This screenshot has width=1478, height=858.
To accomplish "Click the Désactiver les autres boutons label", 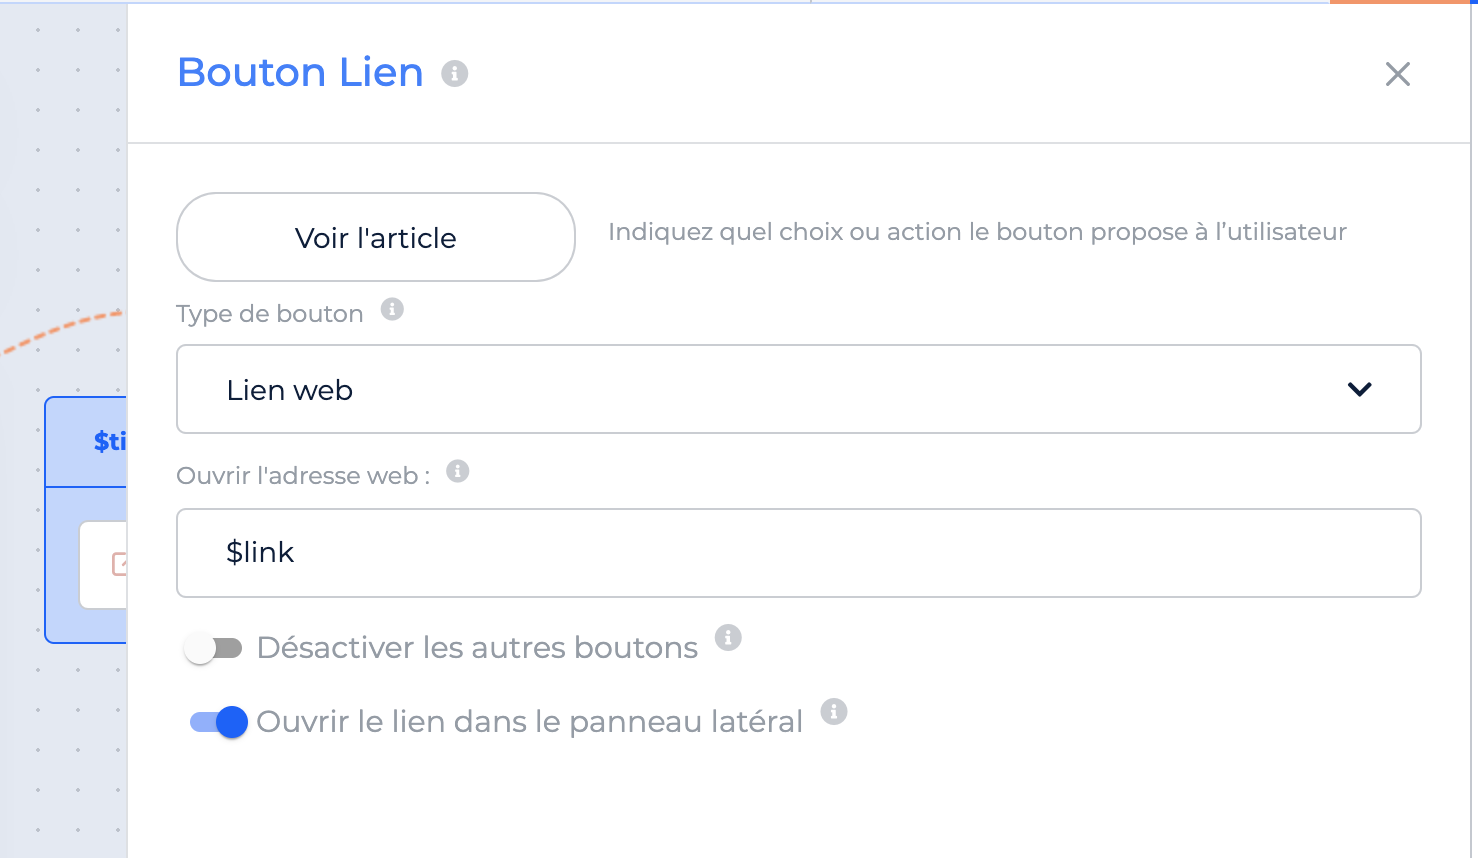I will tap(477, 648).
